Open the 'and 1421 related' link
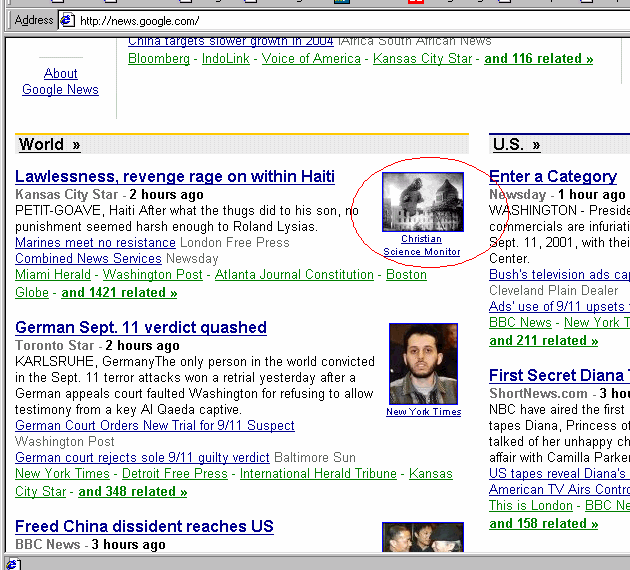This screenshot has width=630, height=570. coord(119,292)
